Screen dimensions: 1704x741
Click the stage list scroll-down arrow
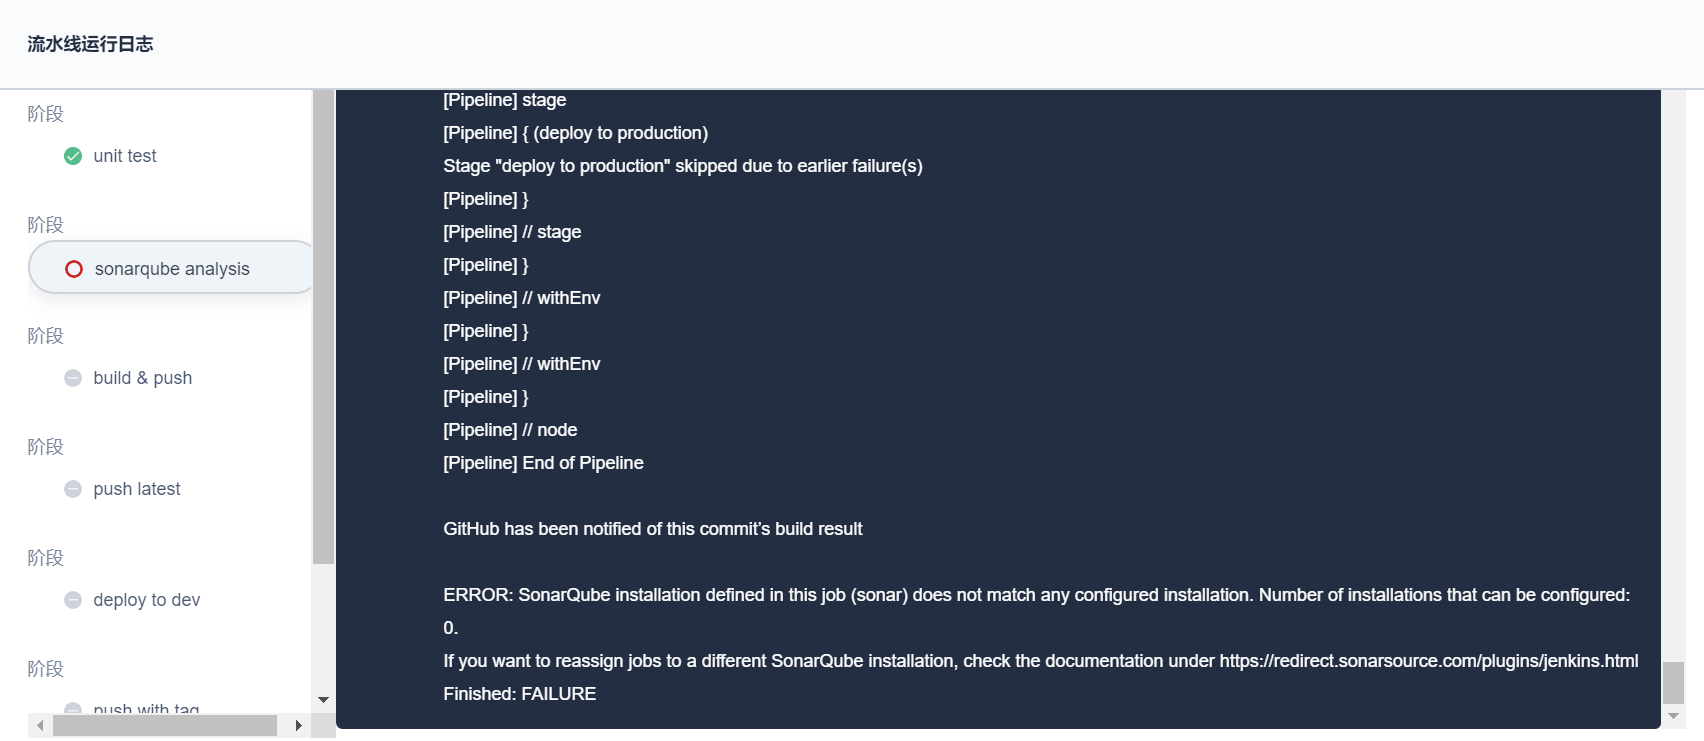[323, 700]
